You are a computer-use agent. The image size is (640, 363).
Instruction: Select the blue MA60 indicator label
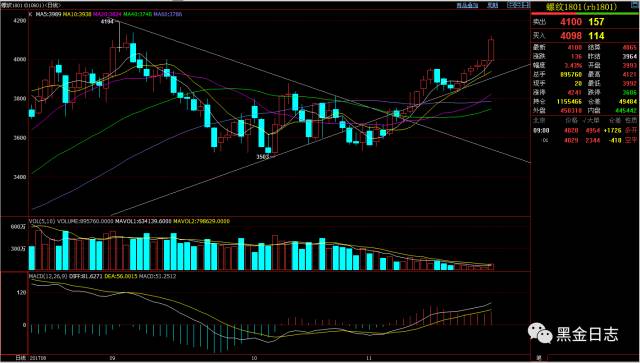(168, 14)
